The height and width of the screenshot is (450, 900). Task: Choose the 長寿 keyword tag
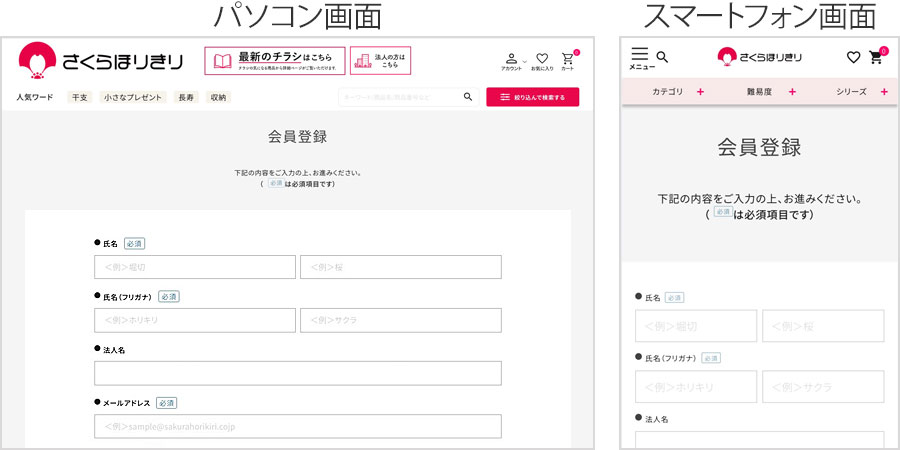[186, 97]
